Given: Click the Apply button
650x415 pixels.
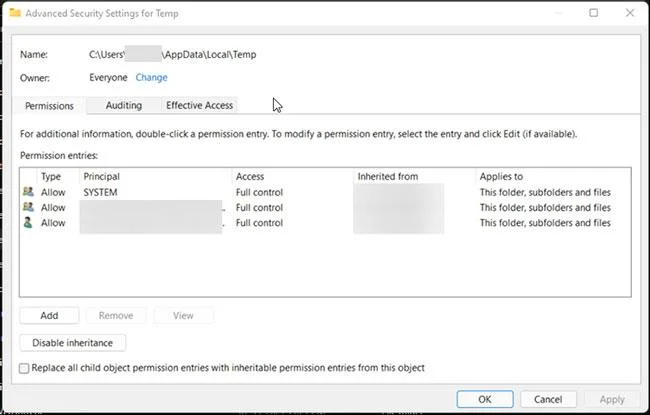Looking at the screenshot, I should (612, 399).
